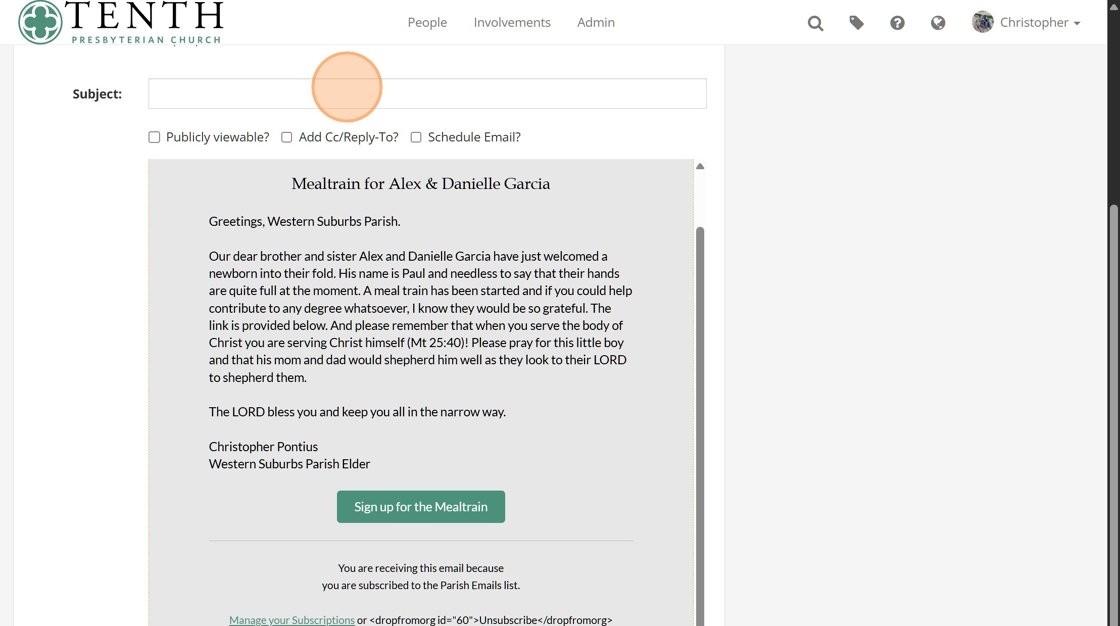Open the search magnifier icon
This screenshot has width=1120, height=626.
coord(815,23)
